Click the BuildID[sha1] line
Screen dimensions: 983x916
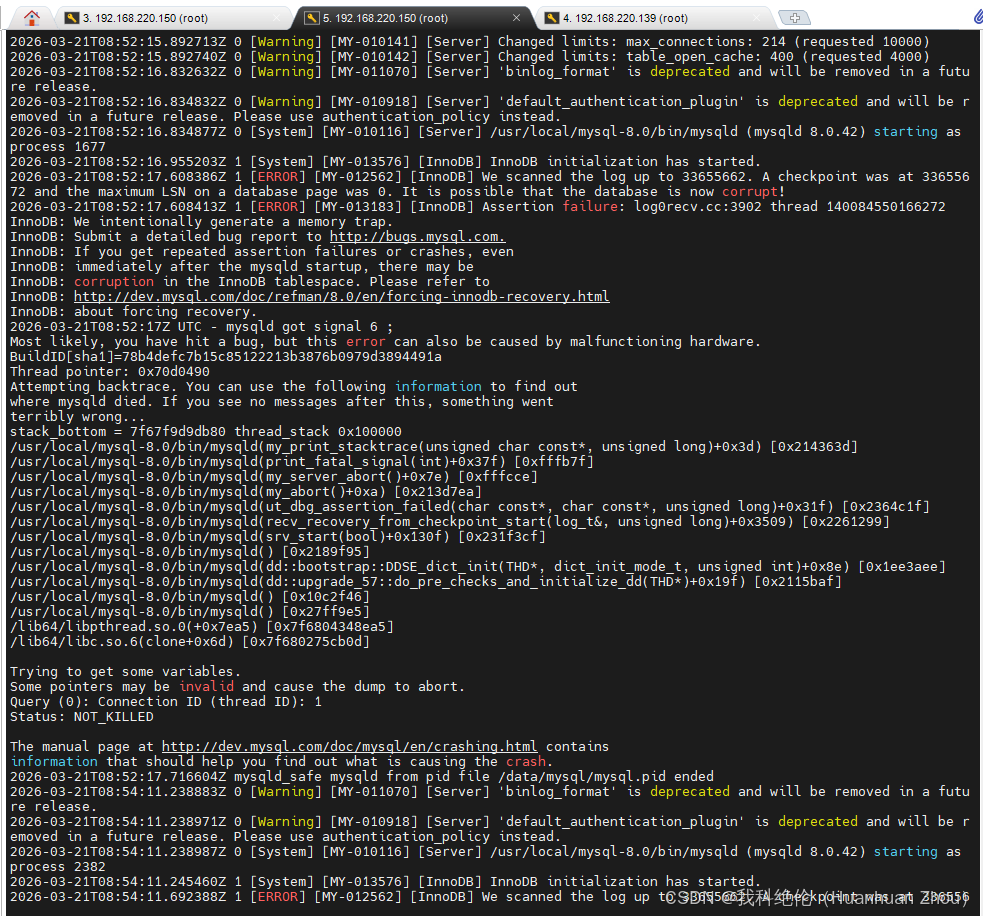(x=226, y=357)
